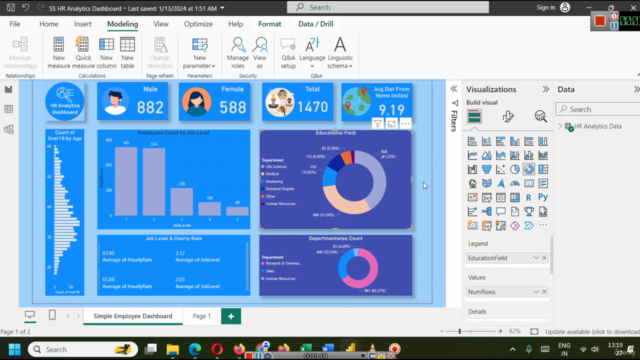This screenshot has width=640, height=360.
Task: Open Linguistic schema dropdown
Action: 340,53
